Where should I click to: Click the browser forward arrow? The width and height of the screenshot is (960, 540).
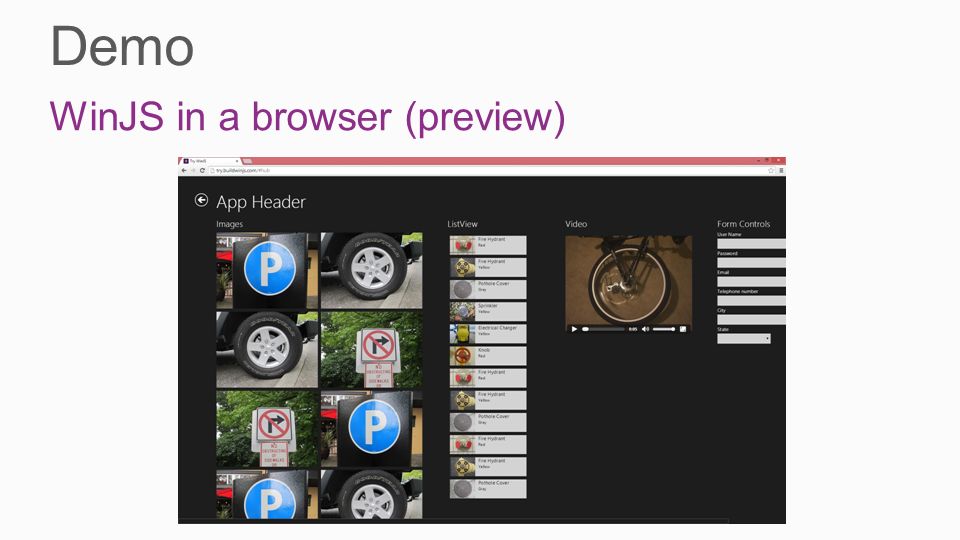[193, 171]
